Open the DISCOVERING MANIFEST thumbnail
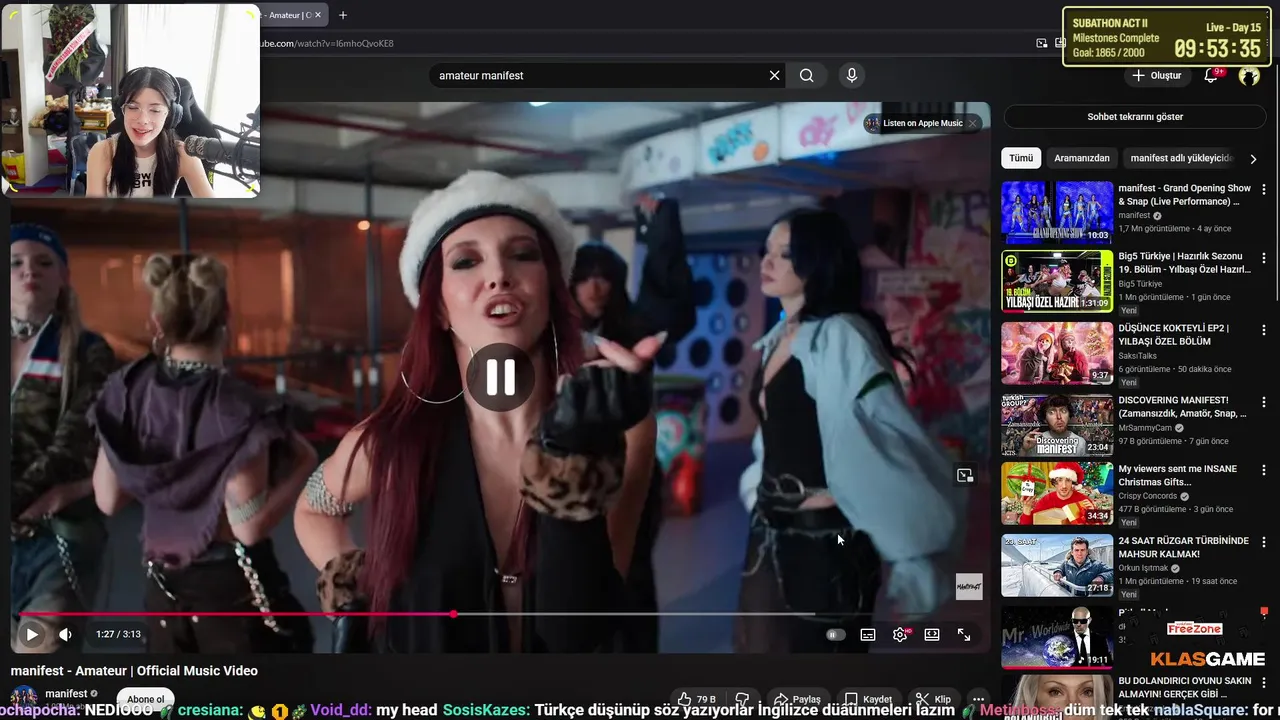This screenshot has height=720, width=1280. pyautogui.click(x=1057, y=425)
